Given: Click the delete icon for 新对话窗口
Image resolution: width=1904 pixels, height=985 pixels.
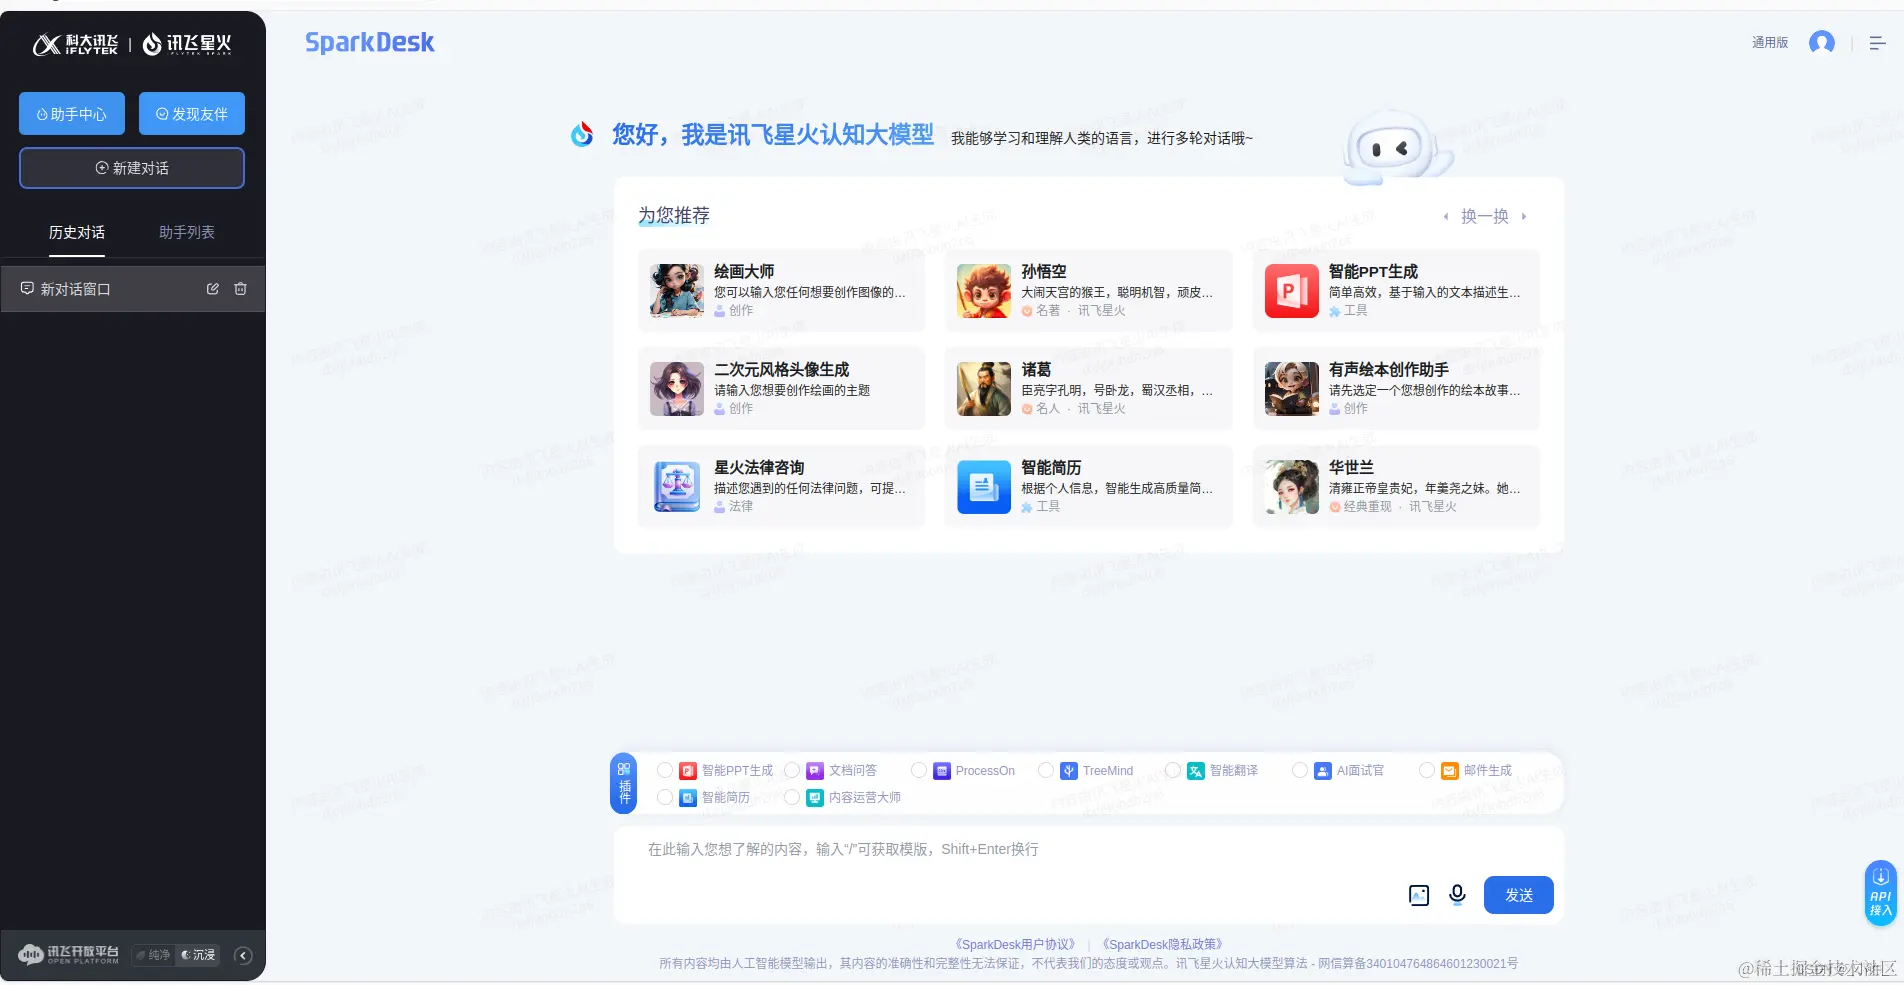Looking at the screenshot, I should click(240, 289).
